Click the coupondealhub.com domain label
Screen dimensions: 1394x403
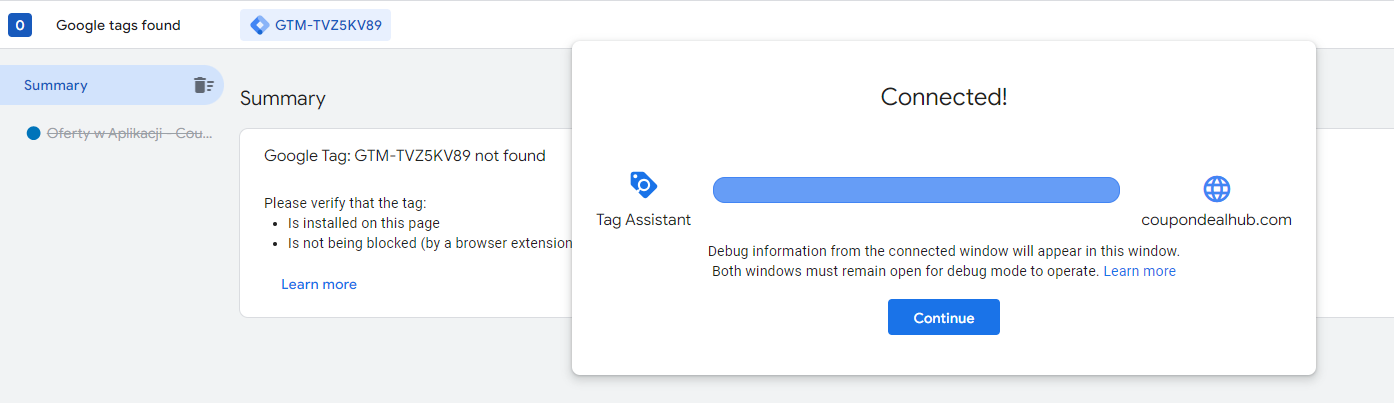(x=1217, y=220)
